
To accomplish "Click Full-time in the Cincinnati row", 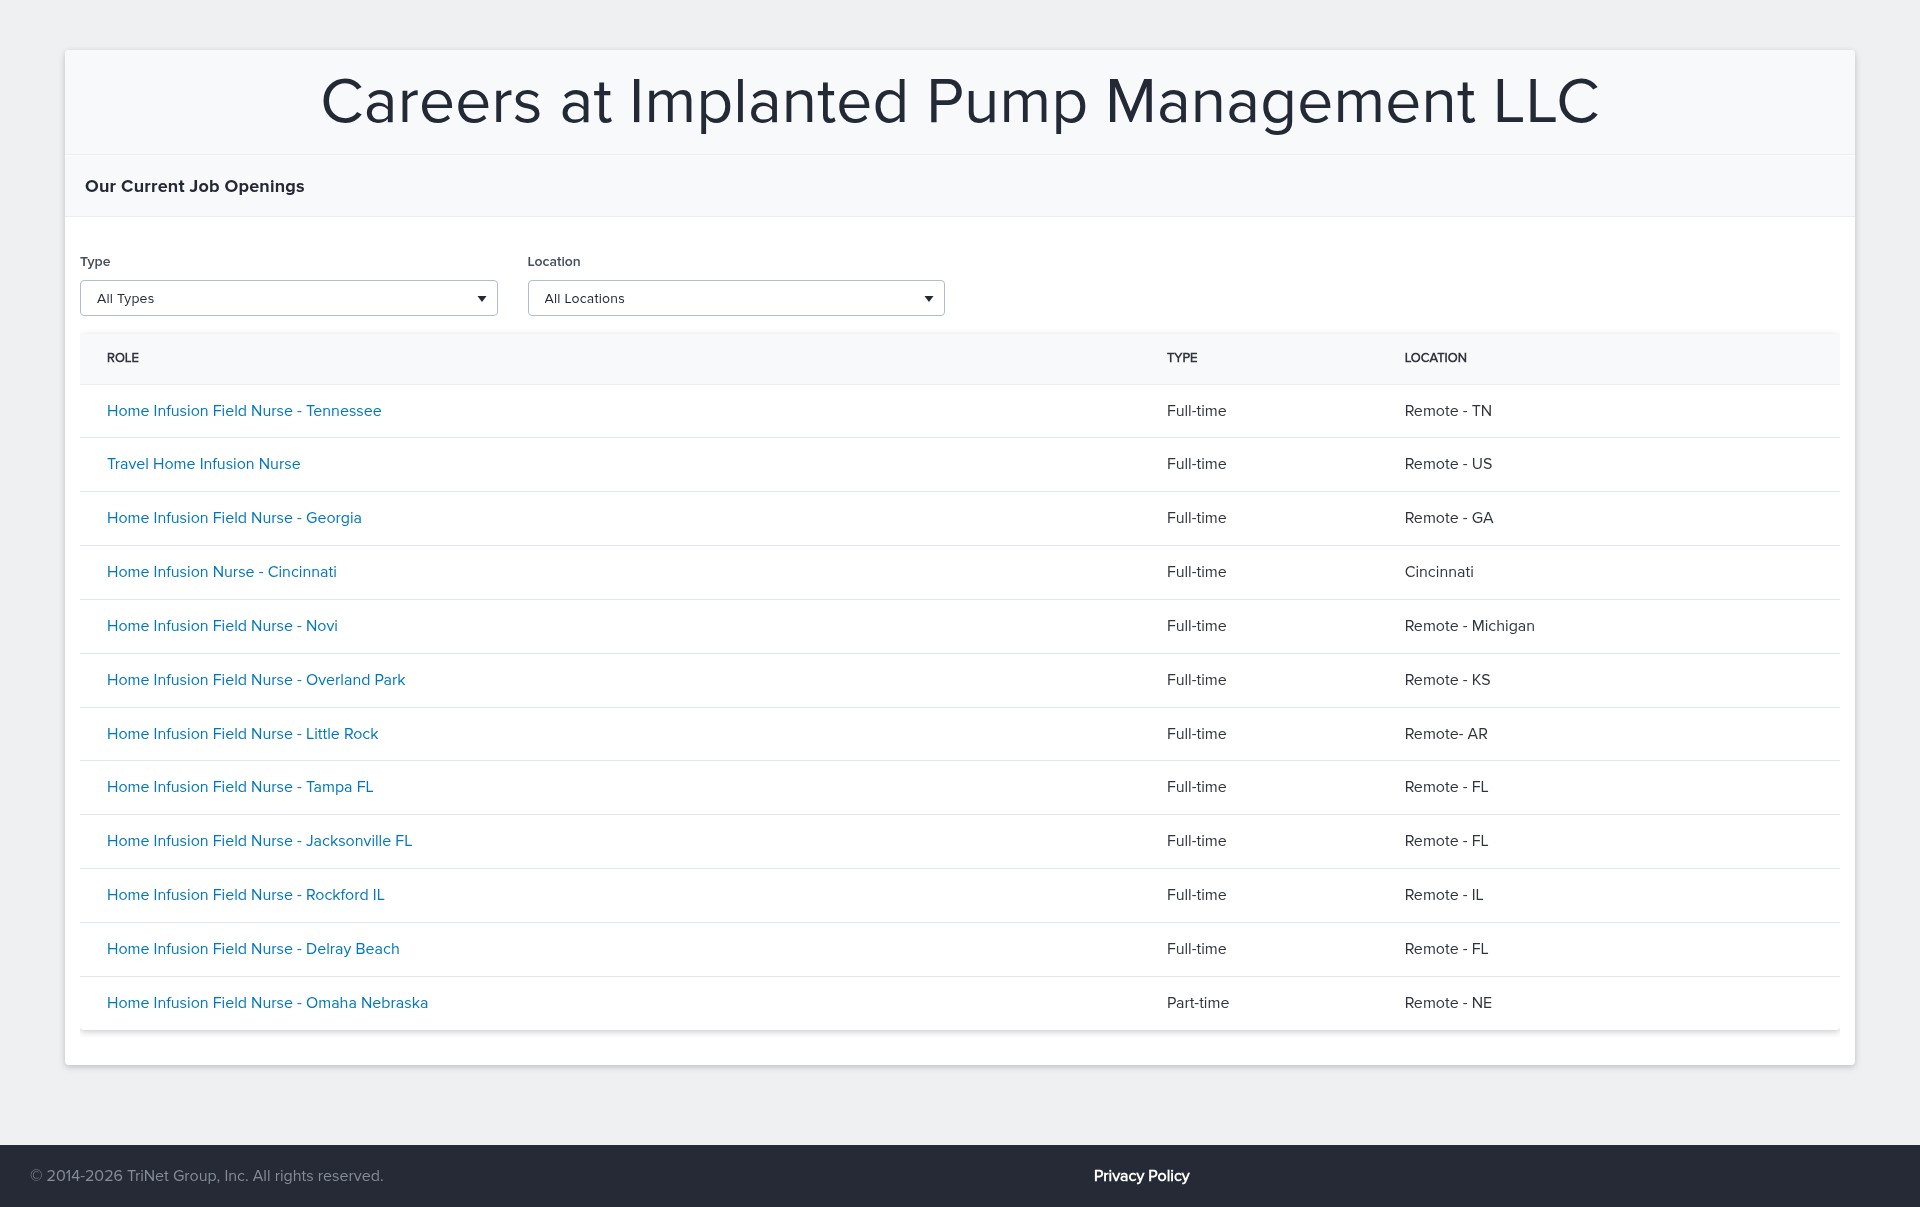I will 1196,572.
